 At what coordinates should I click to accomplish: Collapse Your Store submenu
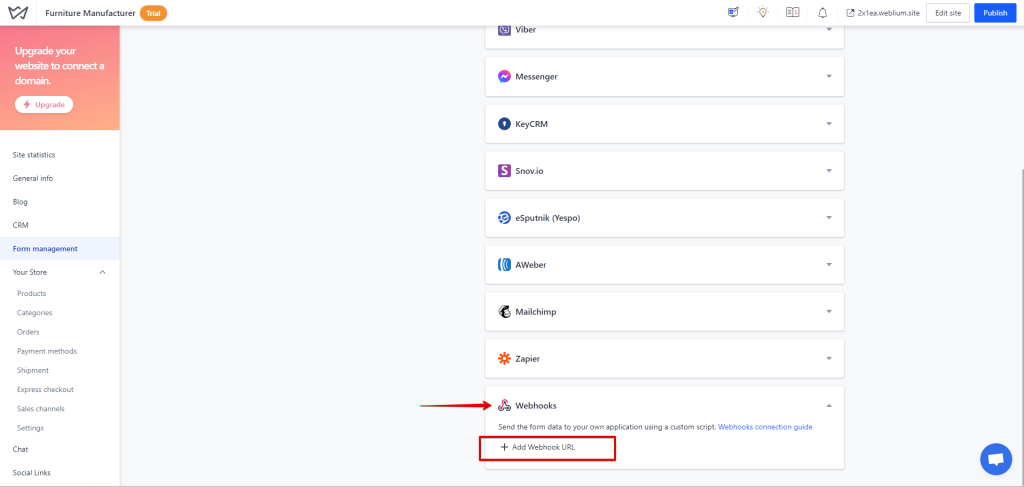click(102, 272)
